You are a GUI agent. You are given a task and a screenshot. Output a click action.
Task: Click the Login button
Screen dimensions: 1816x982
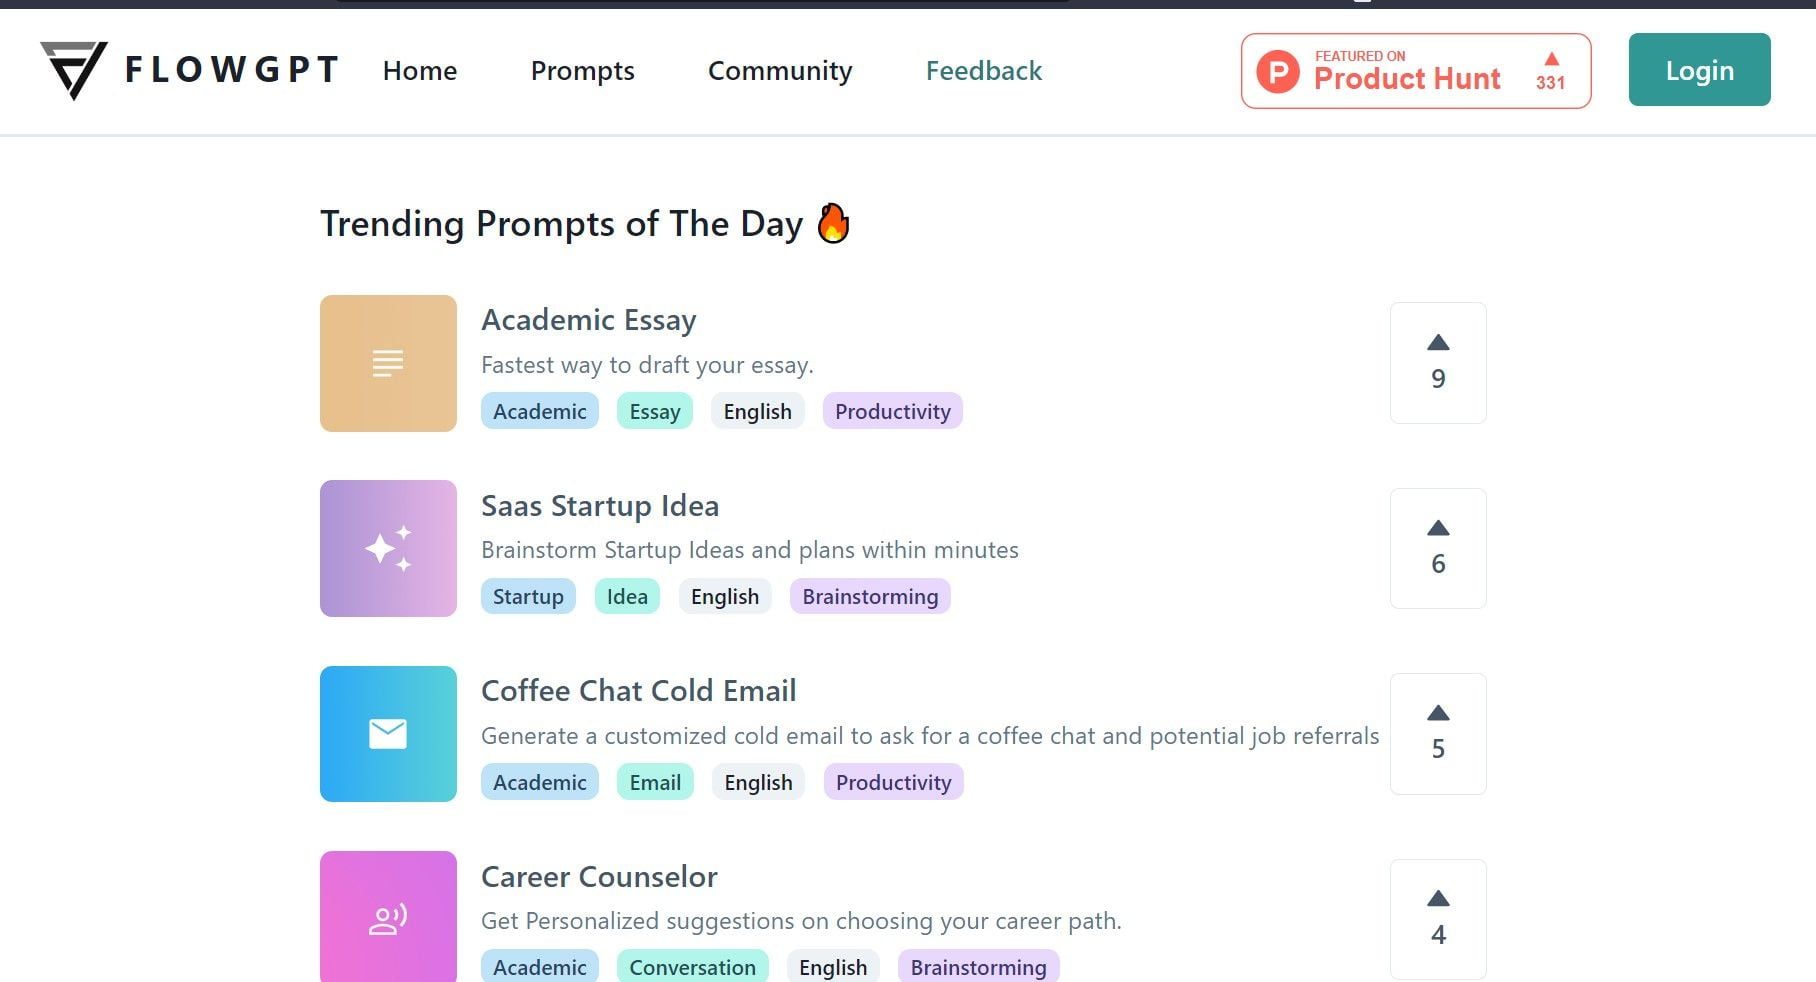[x=1699, y=70]
